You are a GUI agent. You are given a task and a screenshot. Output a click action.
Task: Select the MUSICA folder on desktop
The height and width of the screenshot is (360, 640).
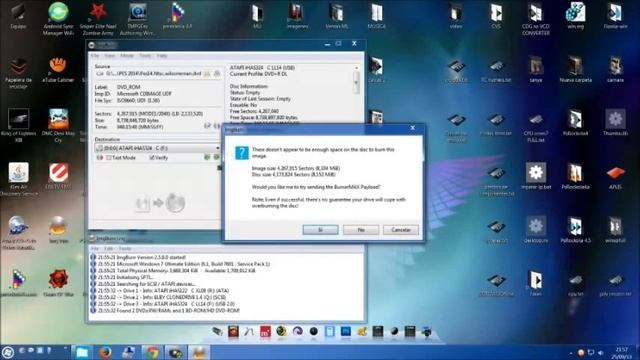(376, 16)
